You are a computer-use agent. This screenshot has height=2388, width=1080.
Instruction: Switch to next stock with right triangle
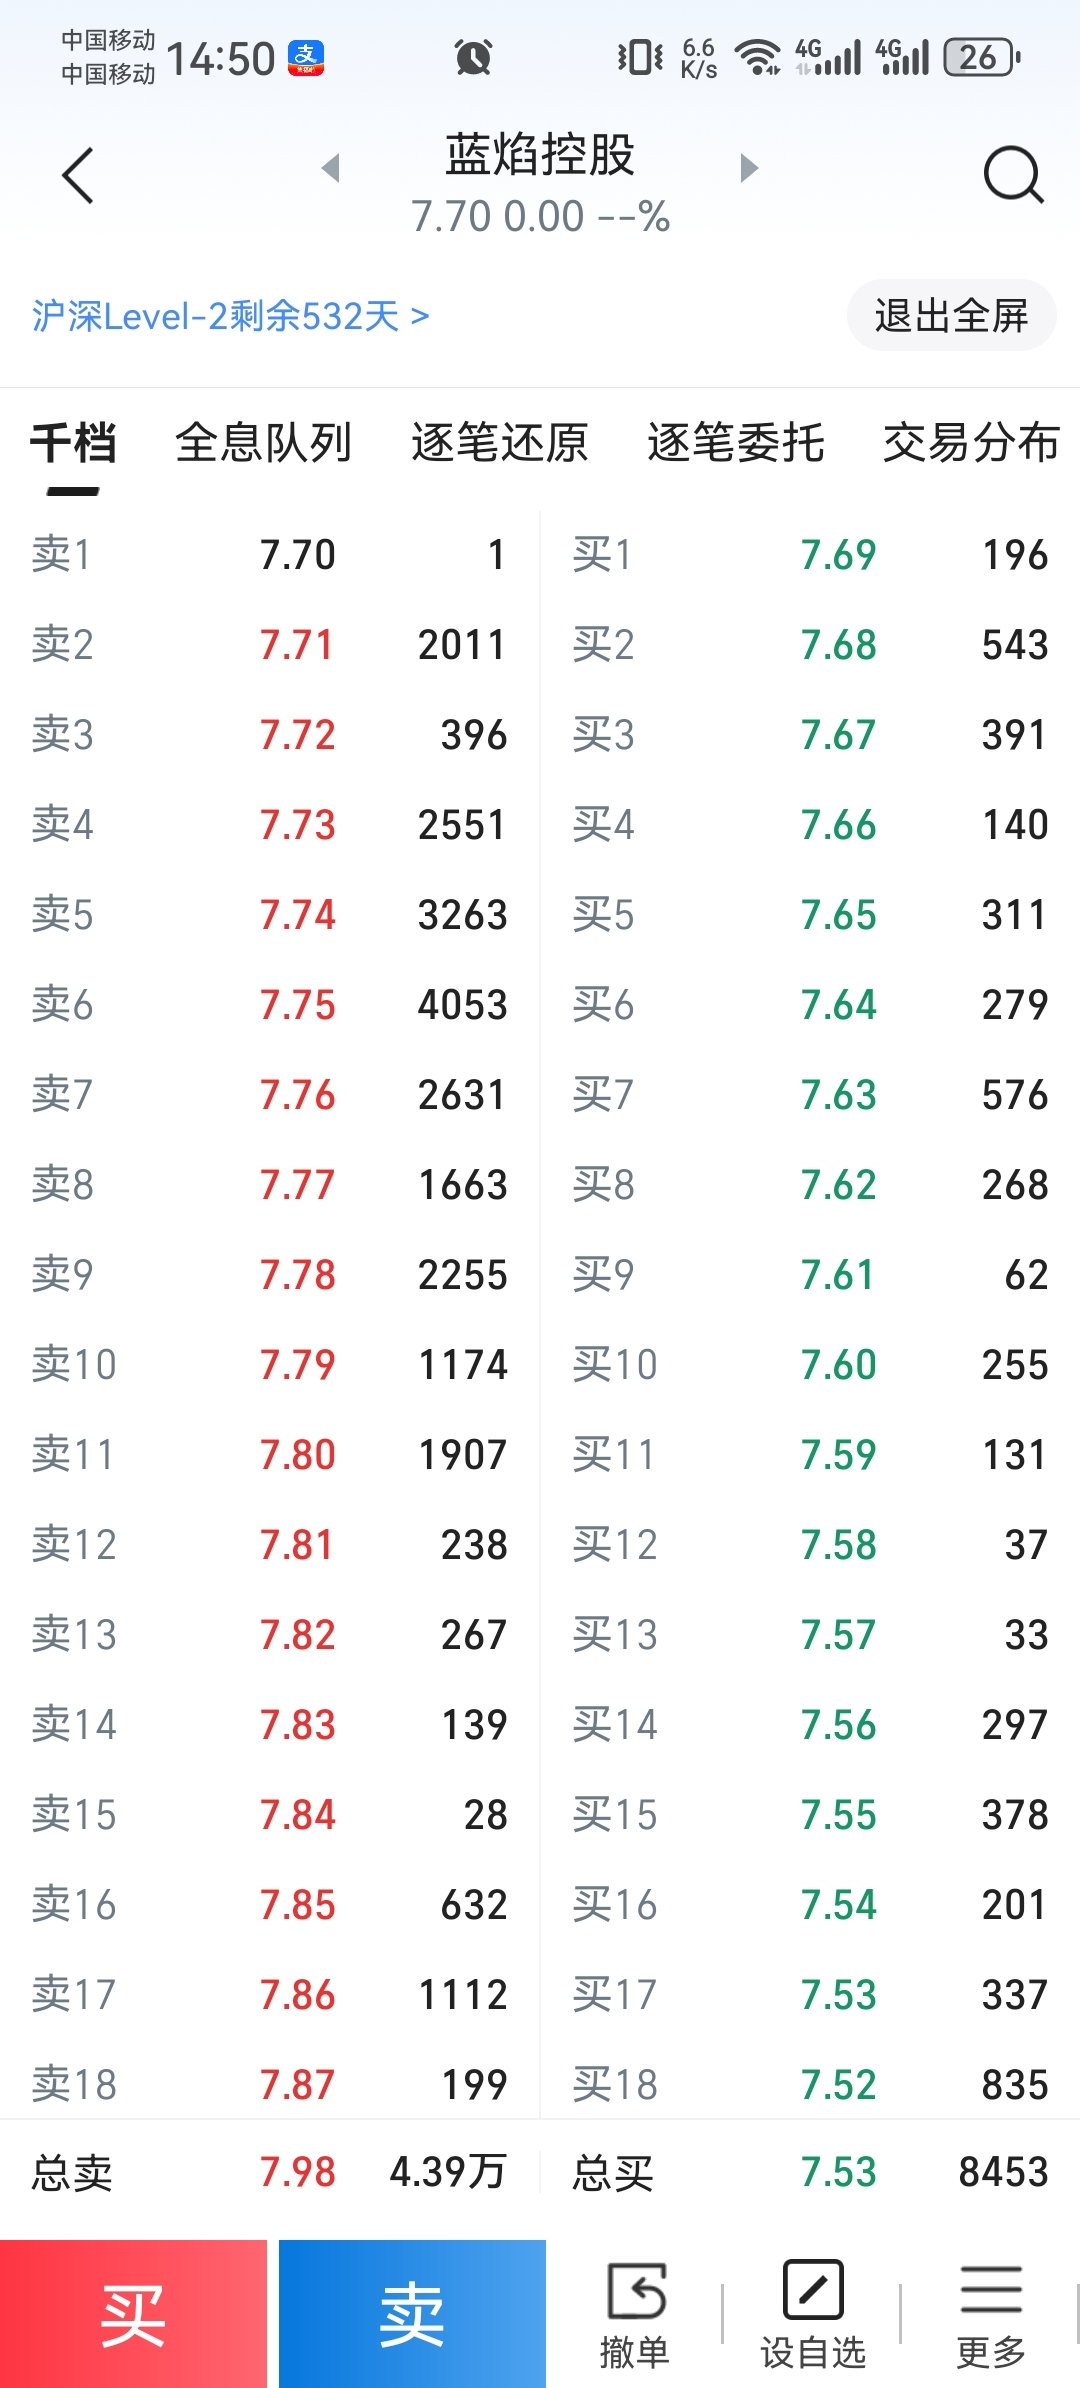(749, 168)
